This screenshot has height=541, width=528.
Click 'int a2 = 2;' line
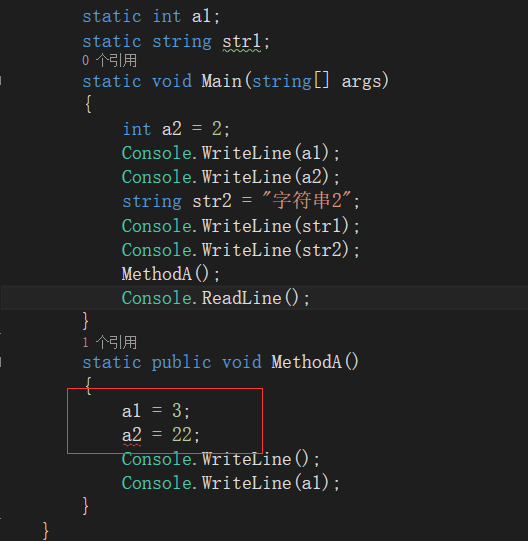pos(176,129)
